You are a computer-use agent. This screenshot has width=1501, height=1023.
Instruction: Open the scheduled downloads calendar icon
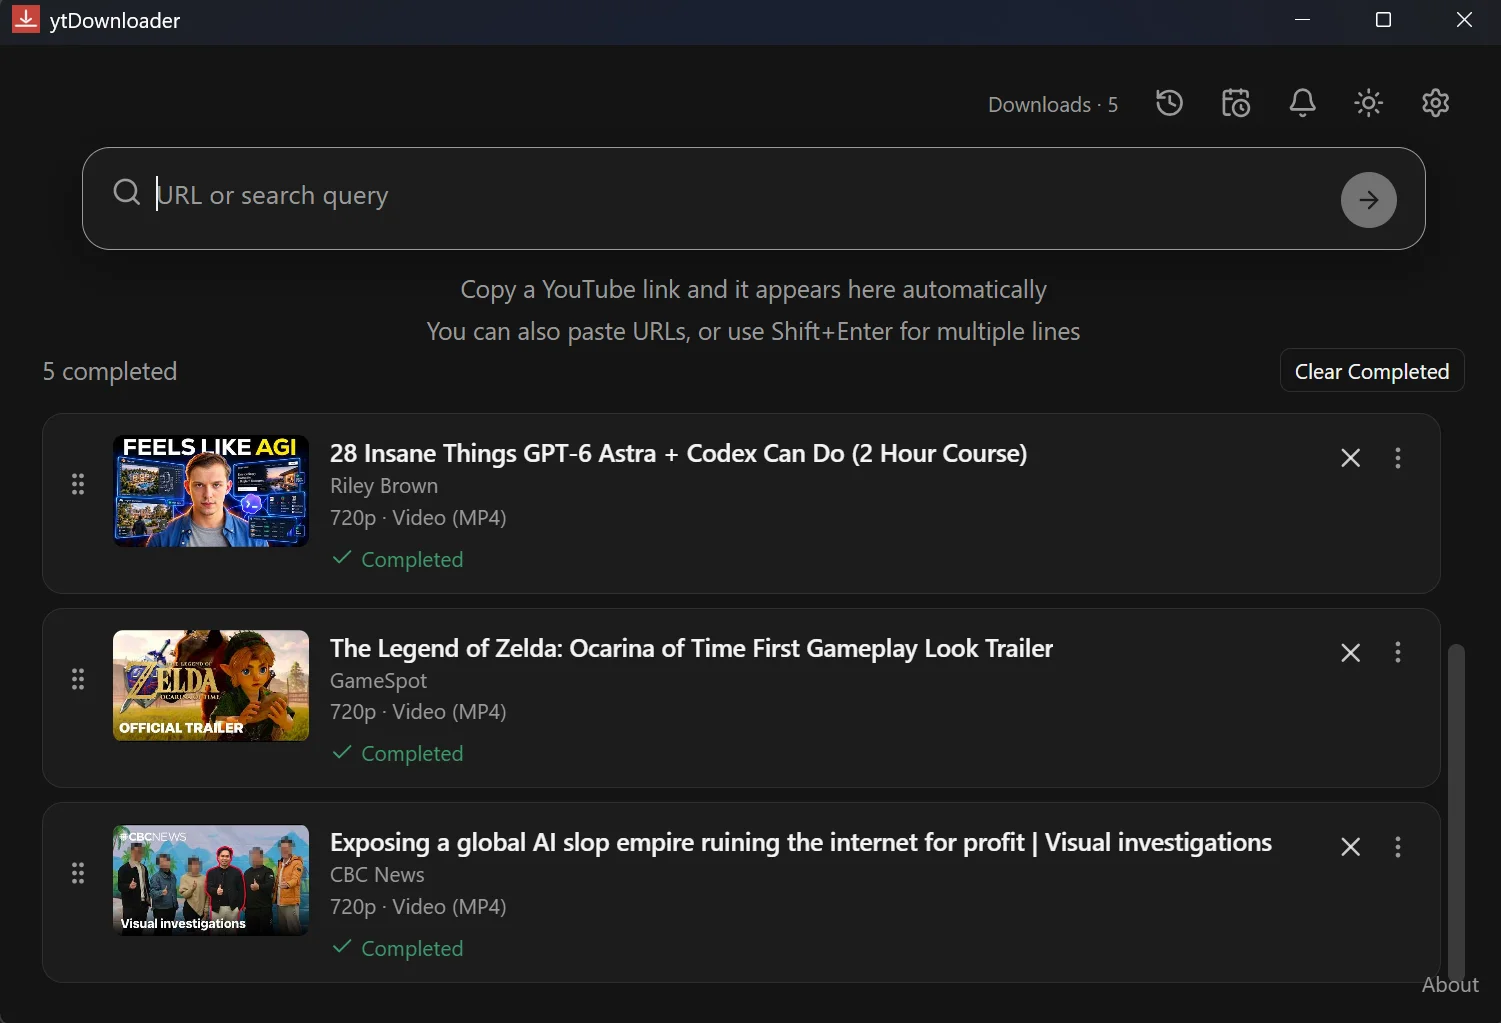click(x=1236, y=103)
